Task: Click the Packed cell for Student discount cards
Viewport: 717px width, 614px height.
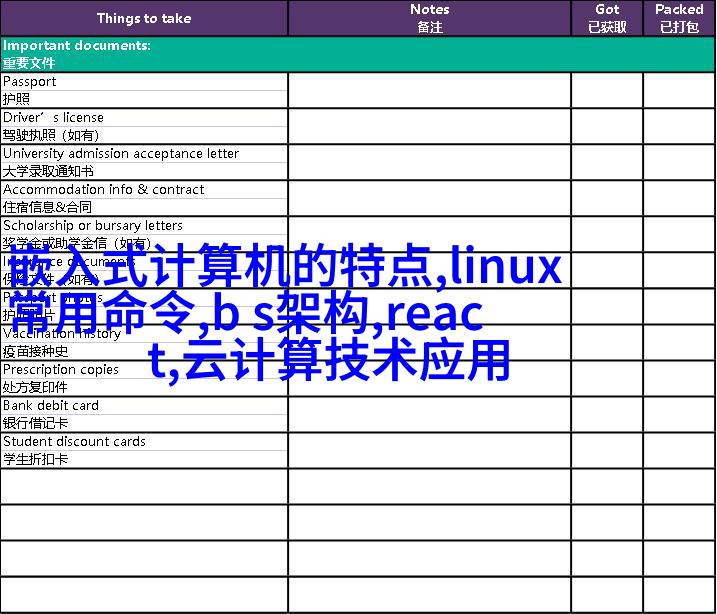Action: tap(679, 451)
